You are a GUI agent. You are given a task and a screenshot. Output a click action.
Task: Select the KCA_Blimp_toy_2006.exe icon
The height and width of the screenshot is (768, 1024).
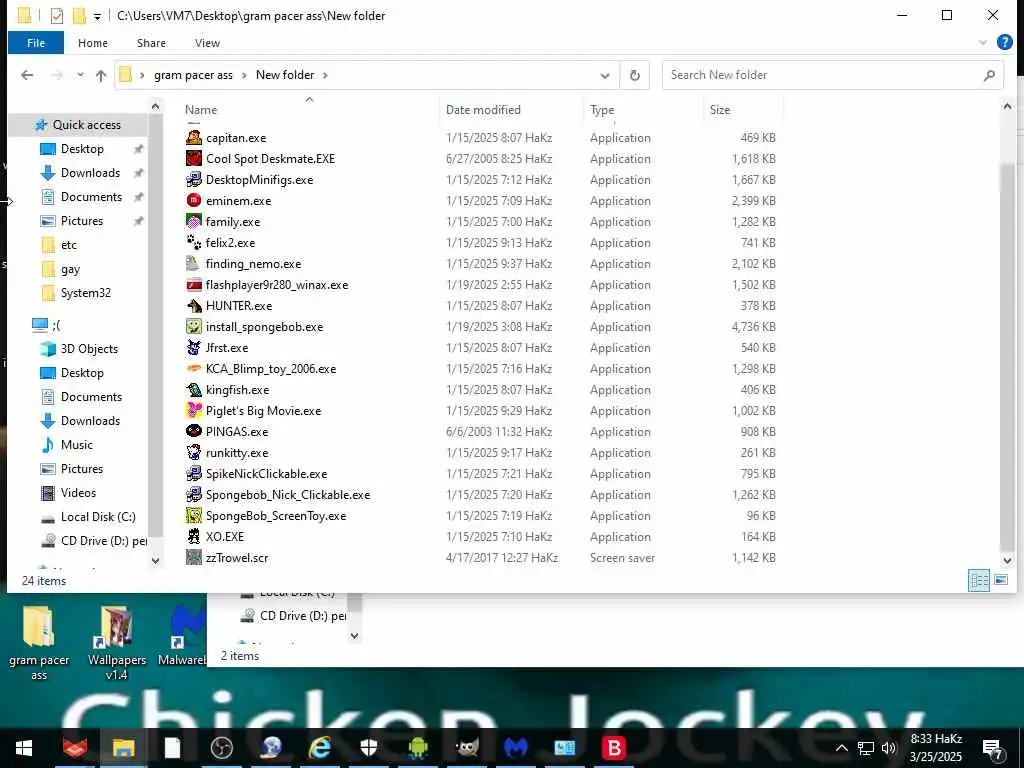193,368
